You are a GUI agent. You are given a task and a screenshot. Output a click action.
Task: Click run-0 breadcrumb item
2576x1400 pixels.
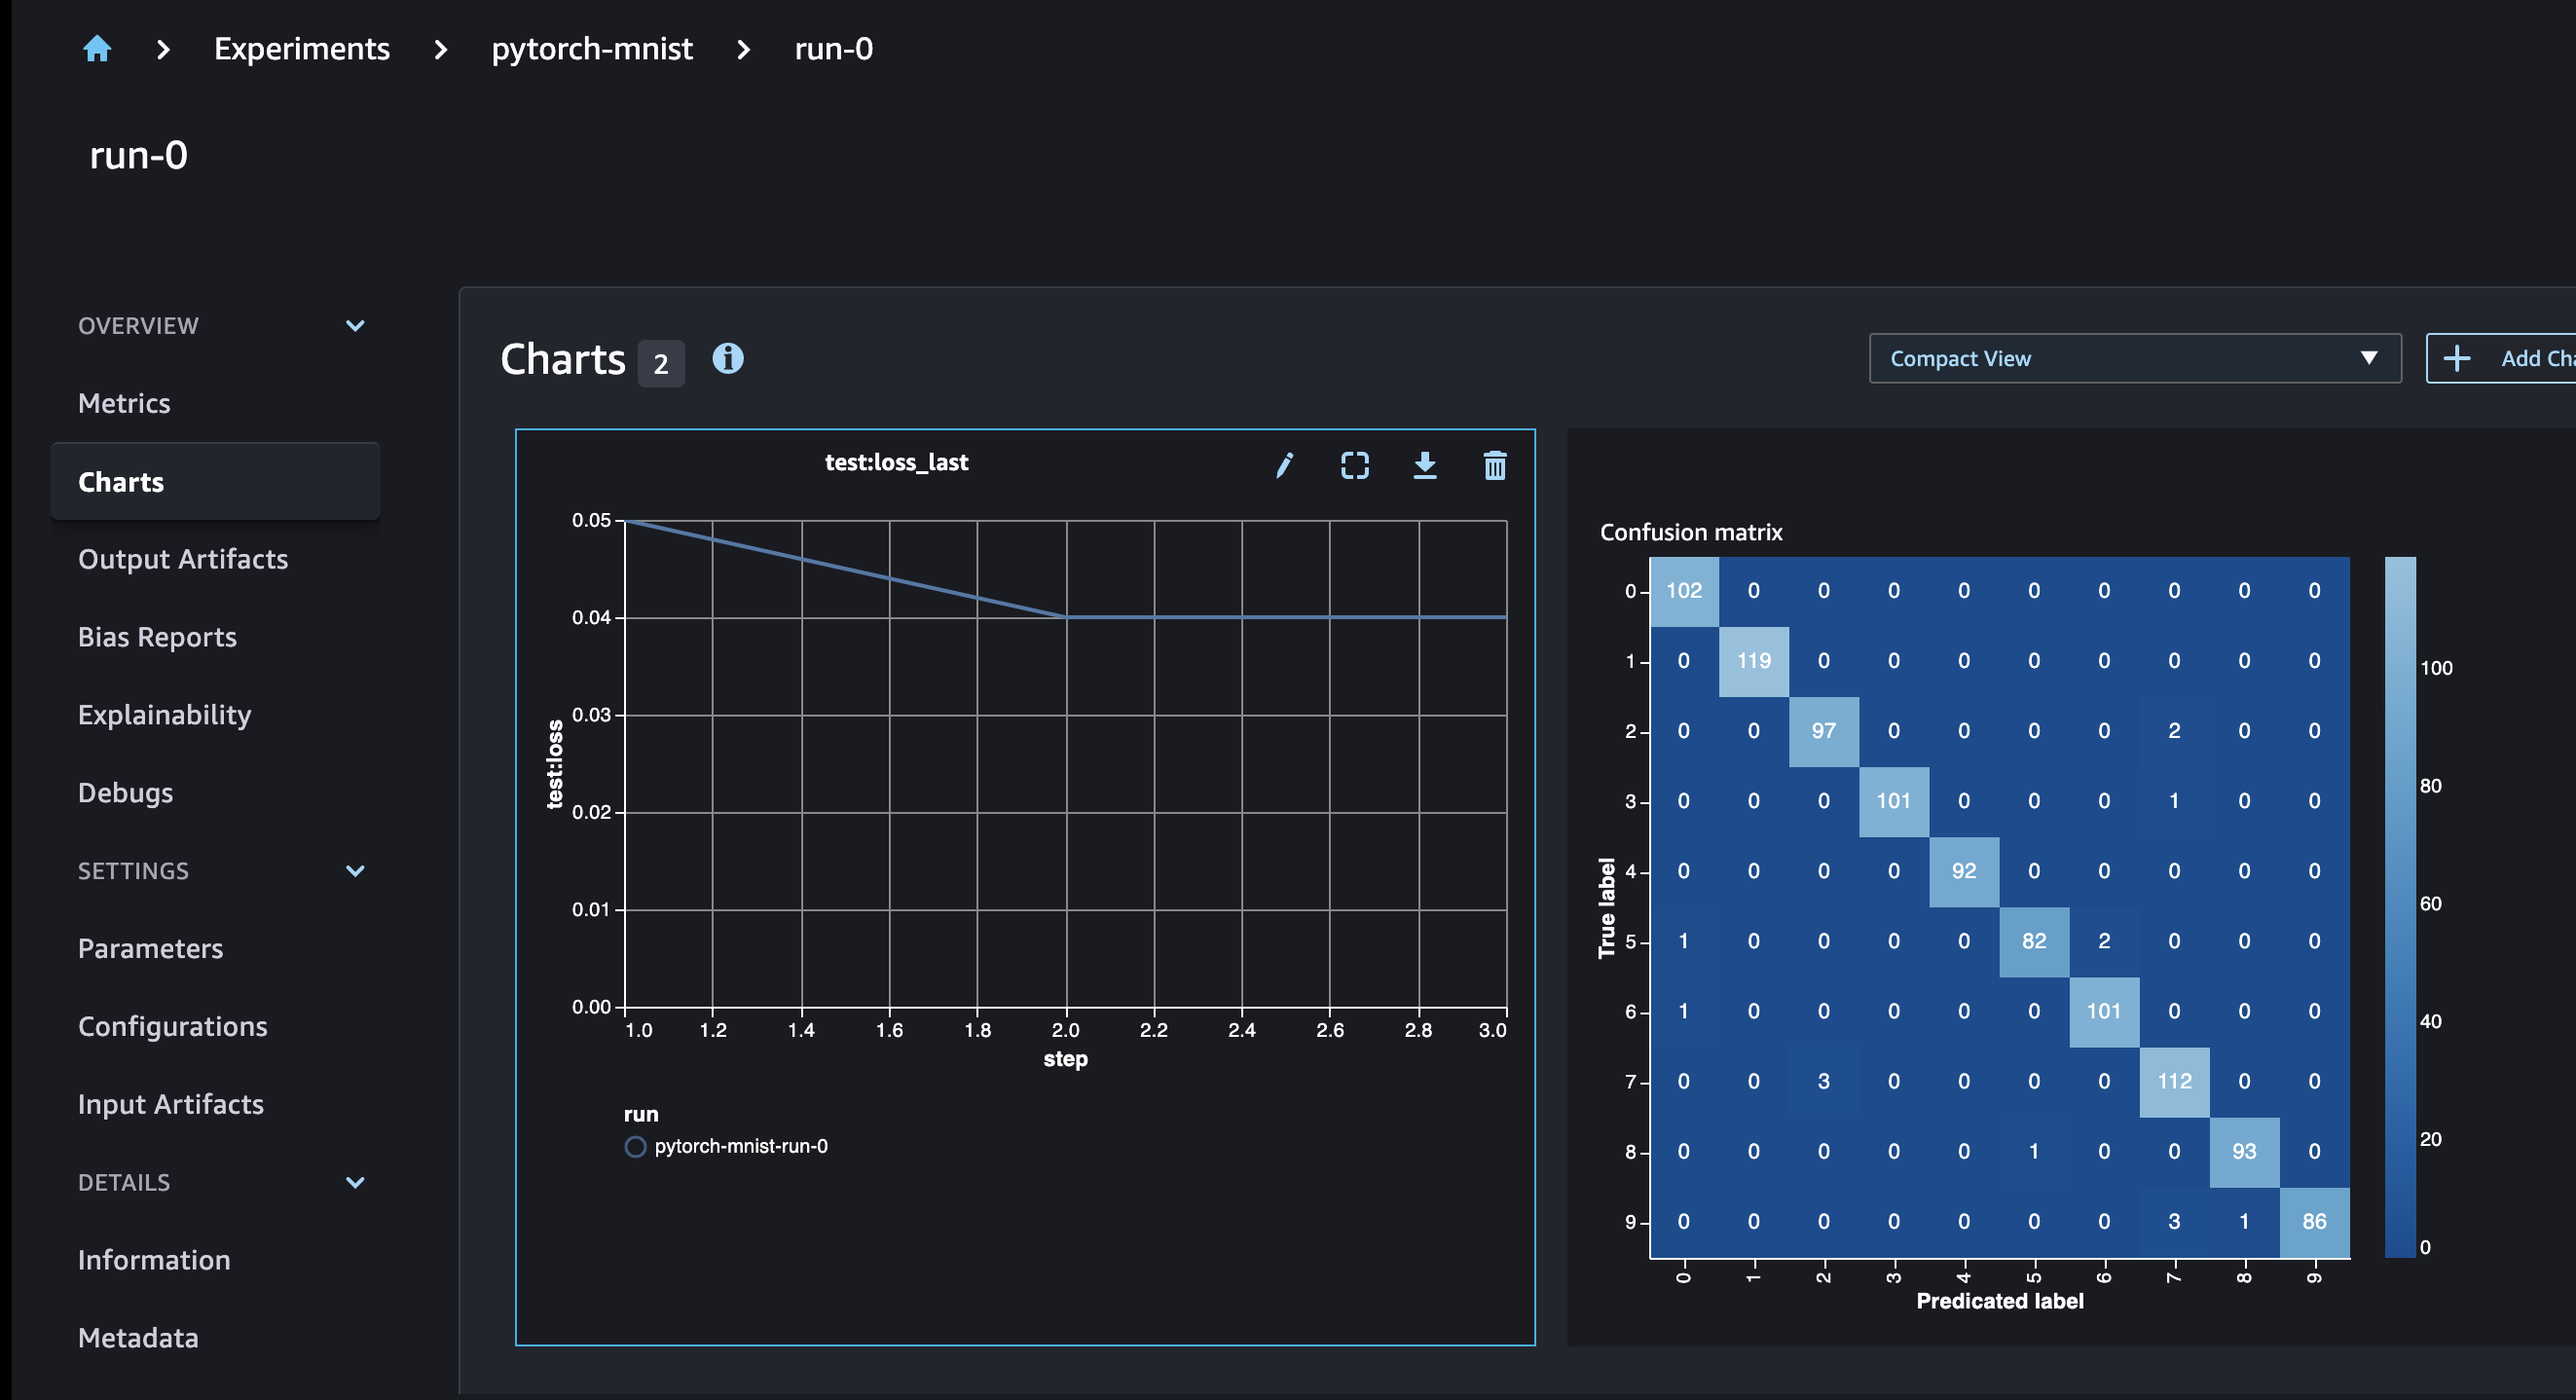[x=834, y=49]
